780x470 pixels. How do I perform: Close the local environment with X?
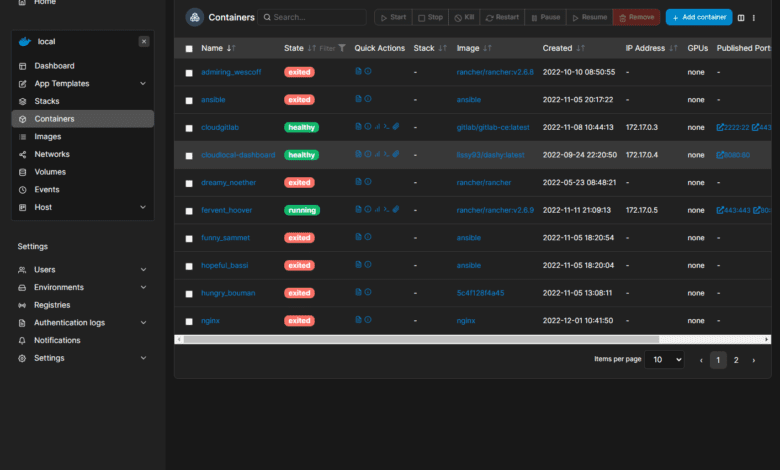click(144, 41)
